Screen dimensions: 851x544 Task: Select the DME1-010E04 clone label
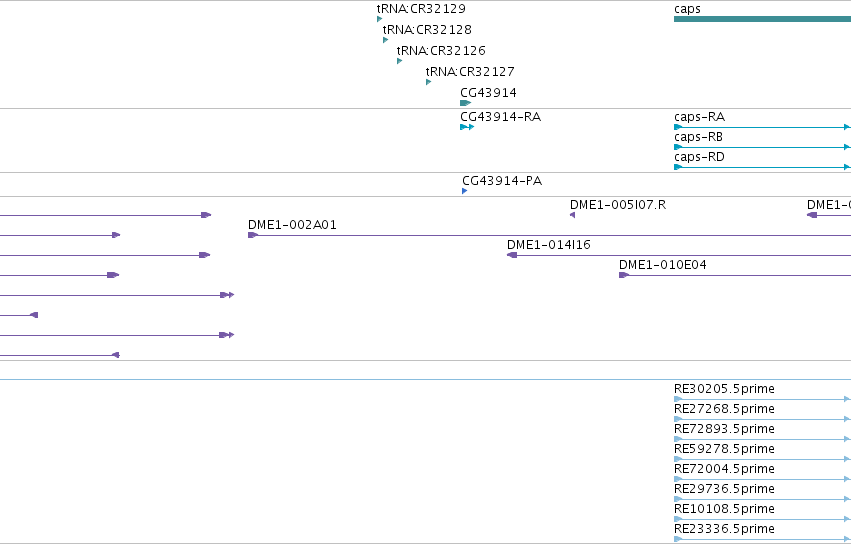pyautogui.click(x=663, y=265)
